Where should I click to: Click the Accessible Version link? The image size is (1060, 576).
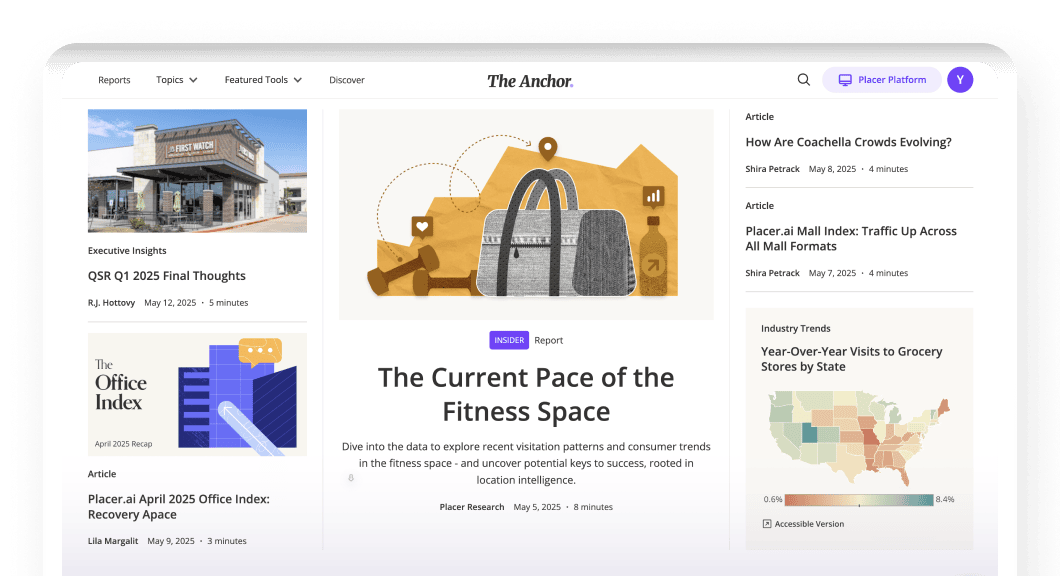(803, 524)
